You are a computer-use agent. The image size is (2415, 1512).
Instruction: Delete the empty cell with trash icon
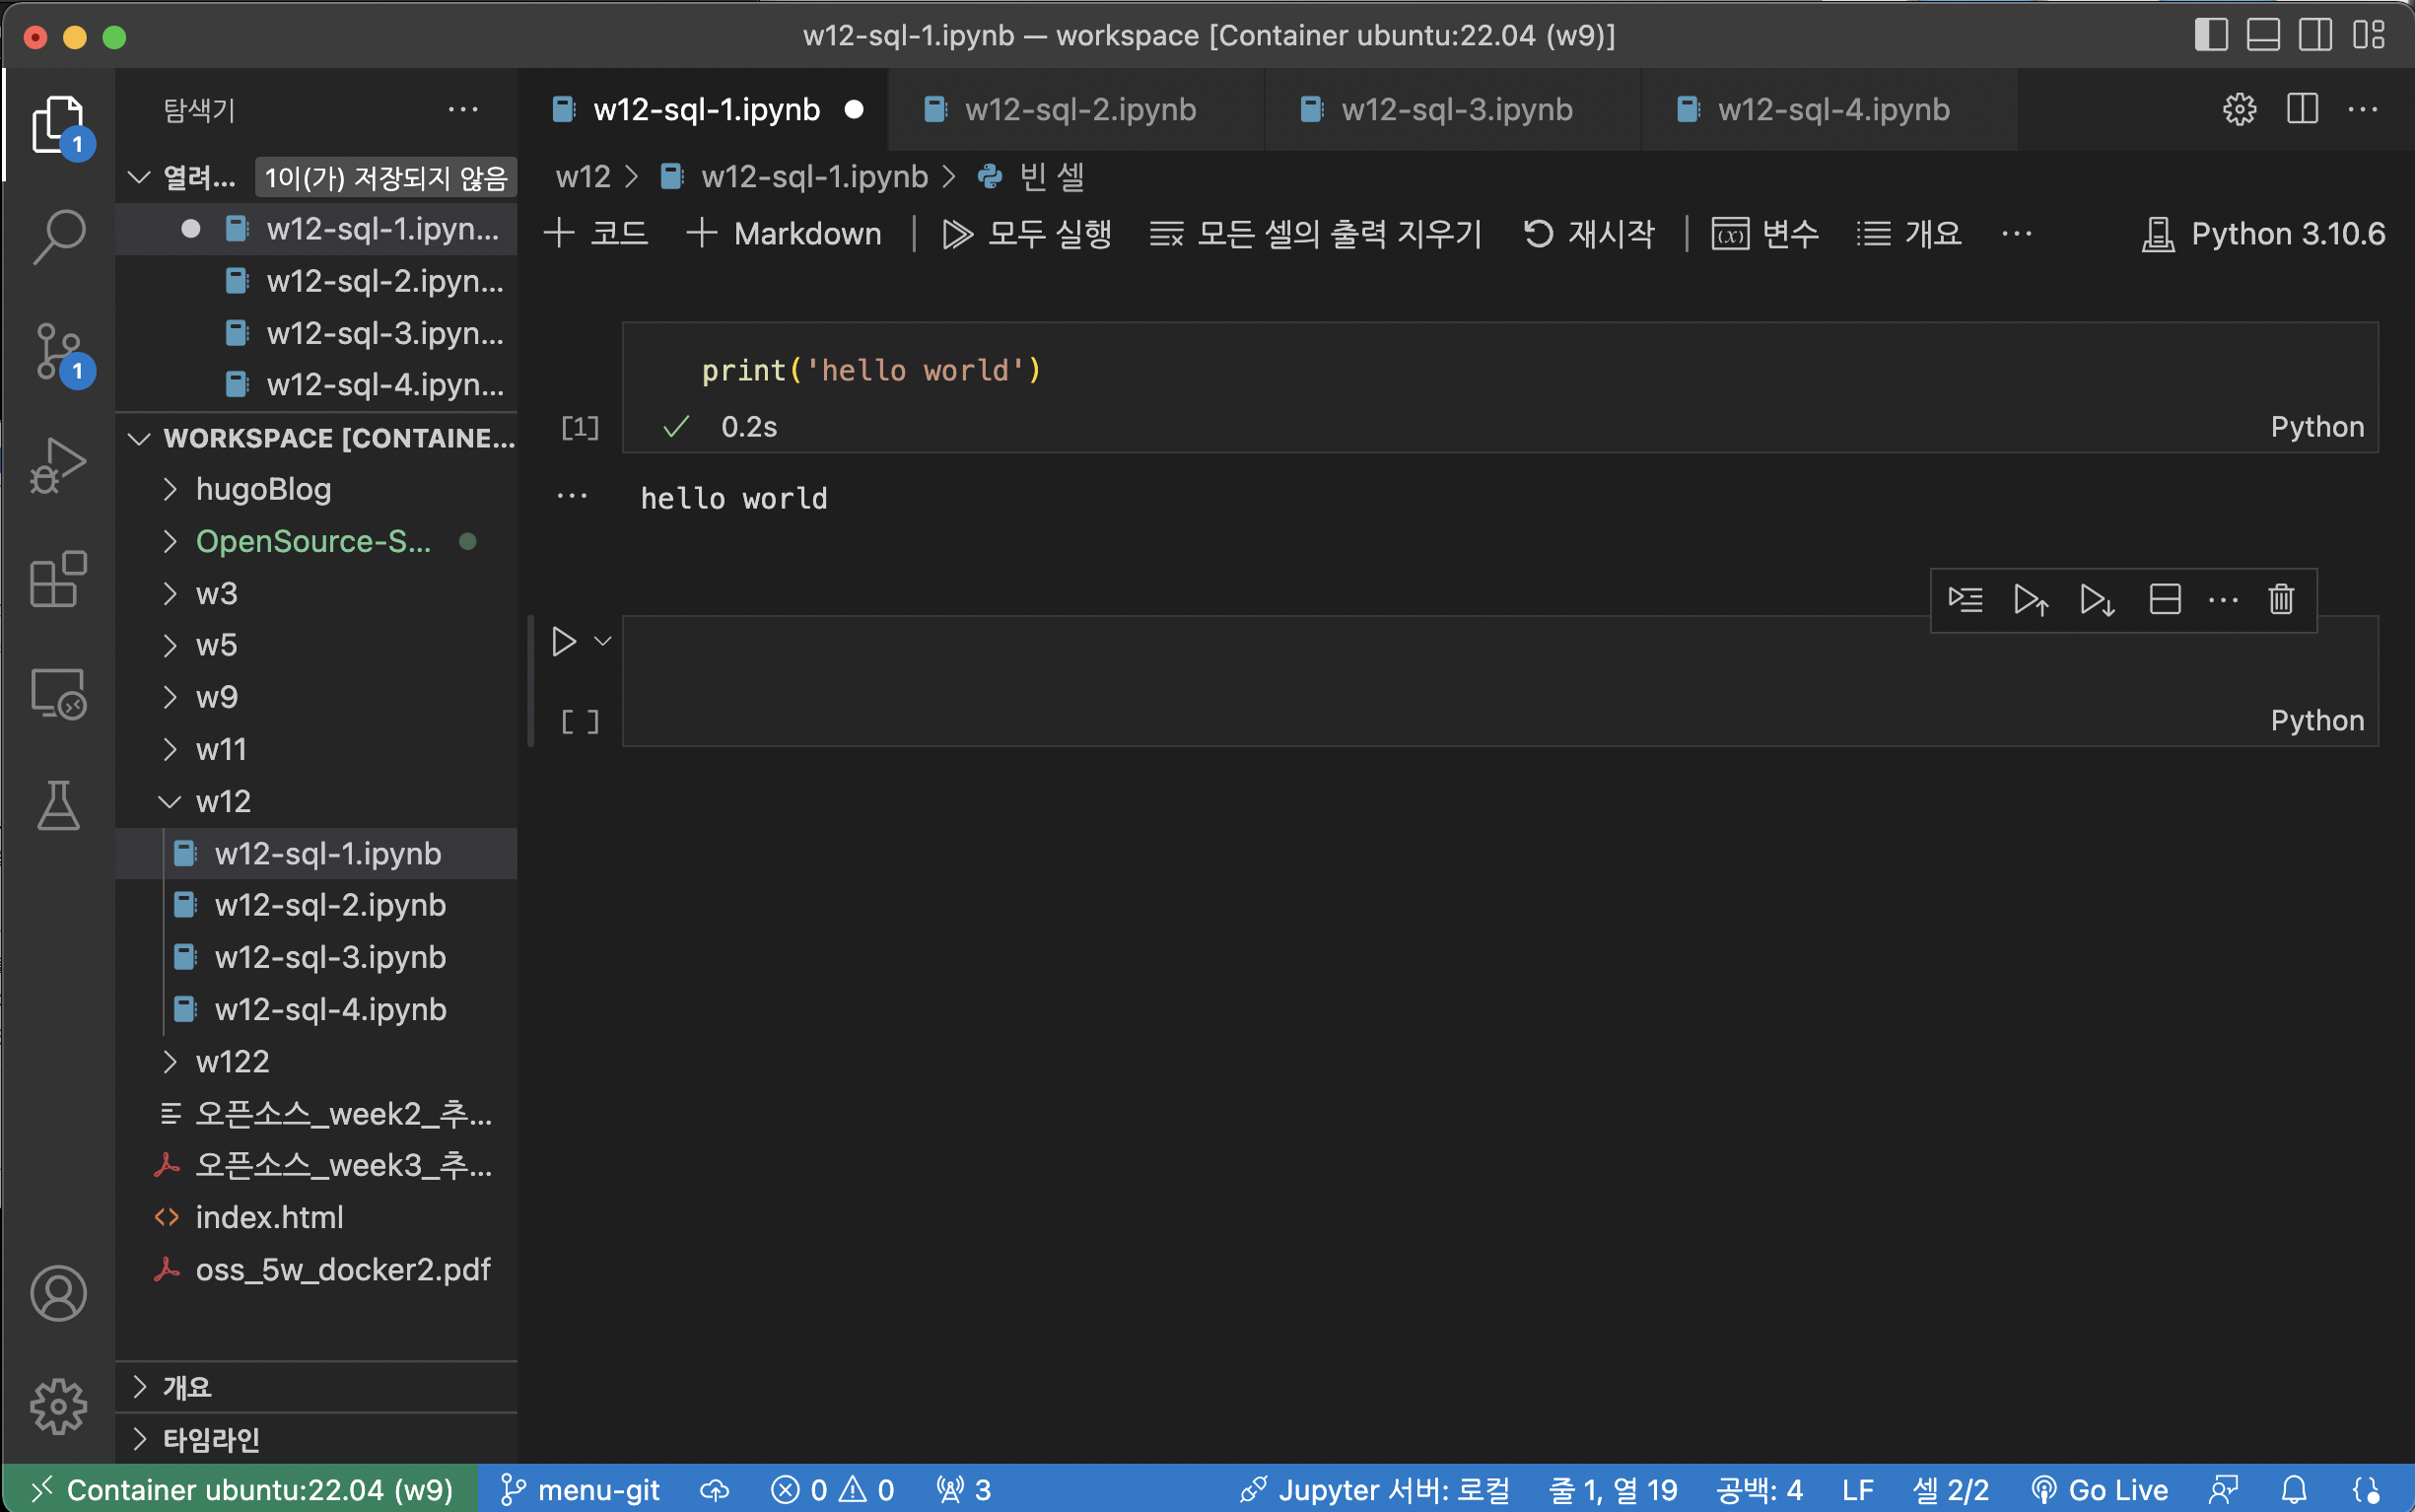point(2281,600)
